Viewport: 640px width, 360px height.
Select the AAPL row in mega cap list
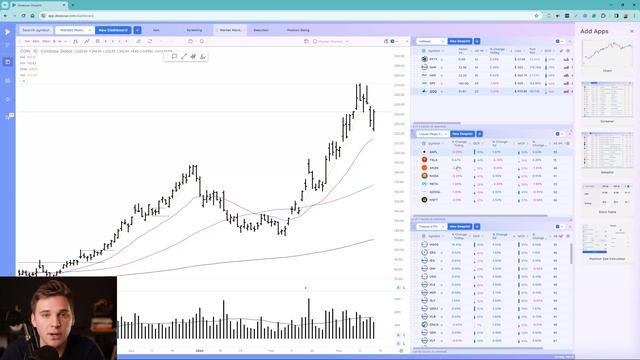point(492,152)
